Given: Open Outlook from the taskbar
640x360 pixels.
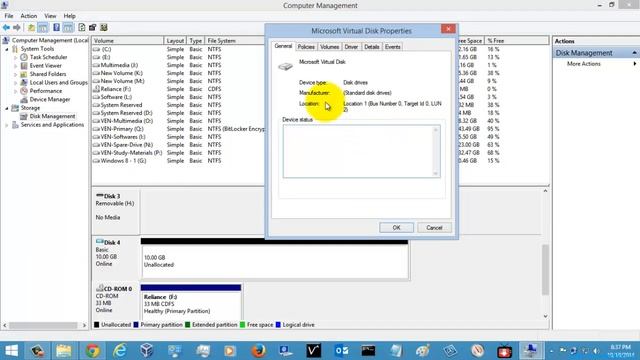Looking at the screenshot, I should (342, 351).
